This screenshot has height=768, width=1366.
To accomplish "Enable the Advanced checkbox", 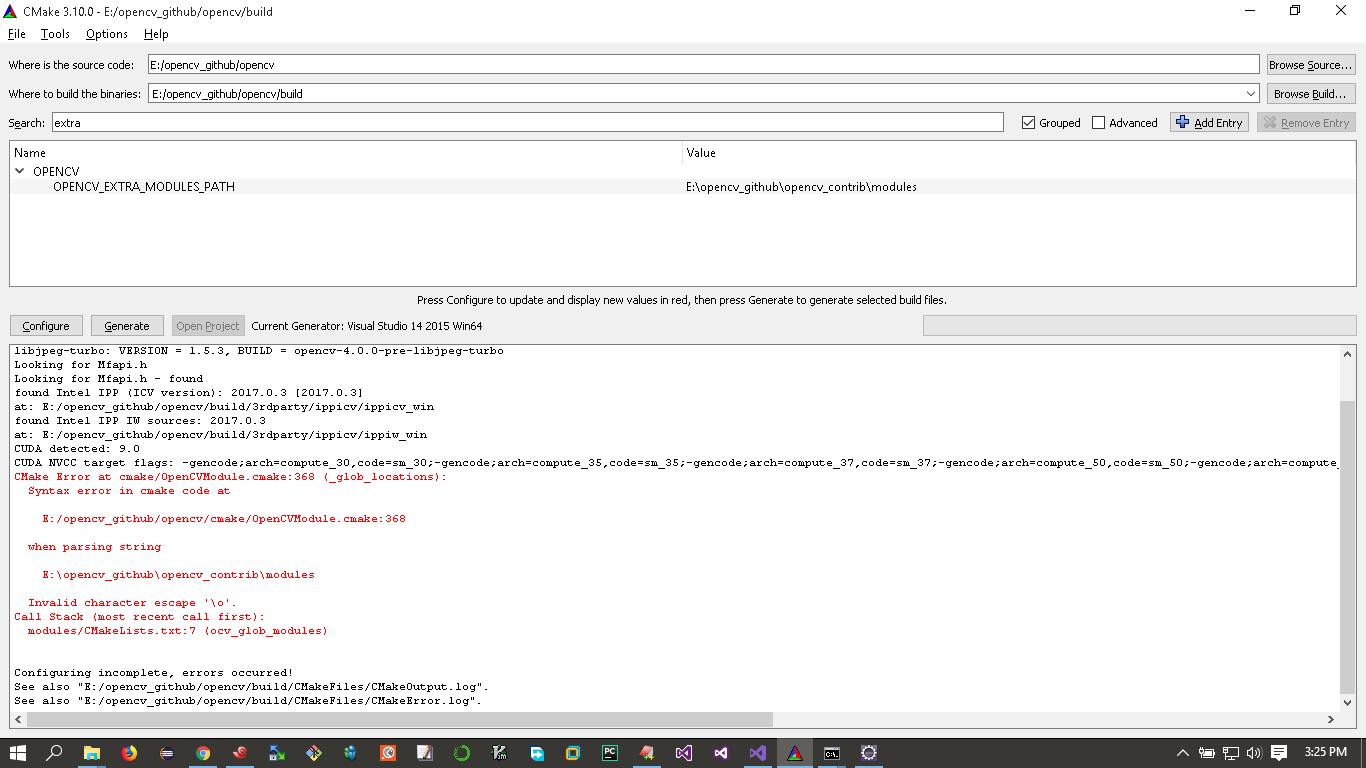I will point(1099,123).
